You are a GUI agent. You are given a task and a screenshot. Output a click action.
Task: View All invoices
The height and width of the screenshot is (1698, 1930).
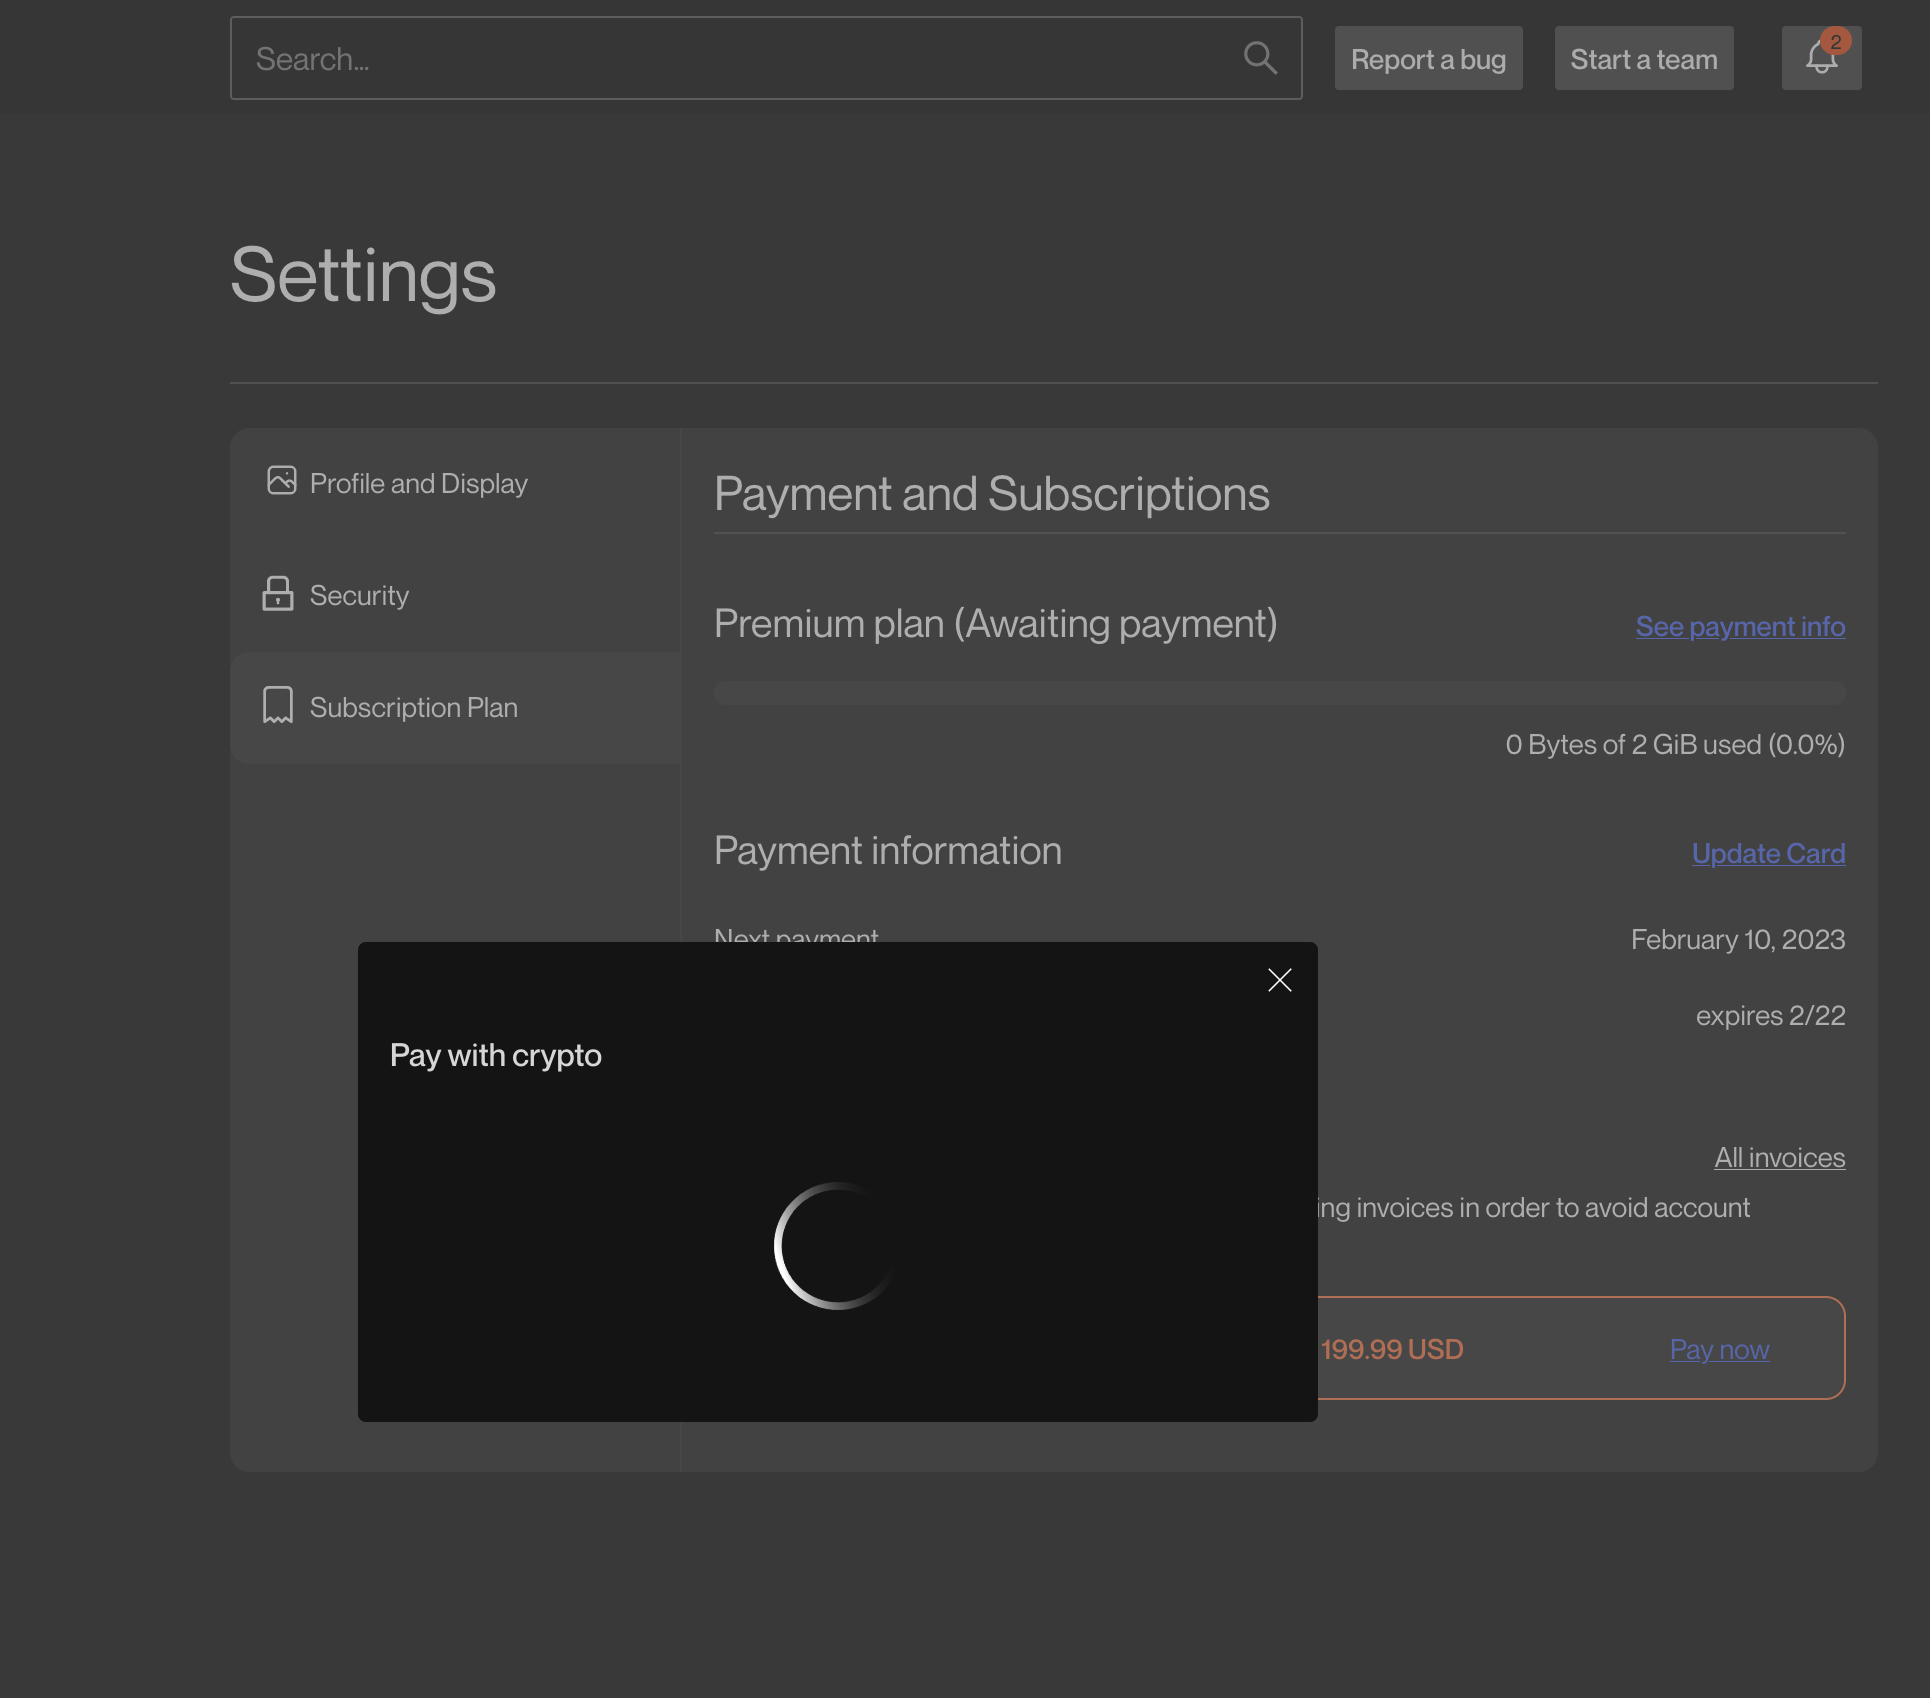click(1779, 1157)
